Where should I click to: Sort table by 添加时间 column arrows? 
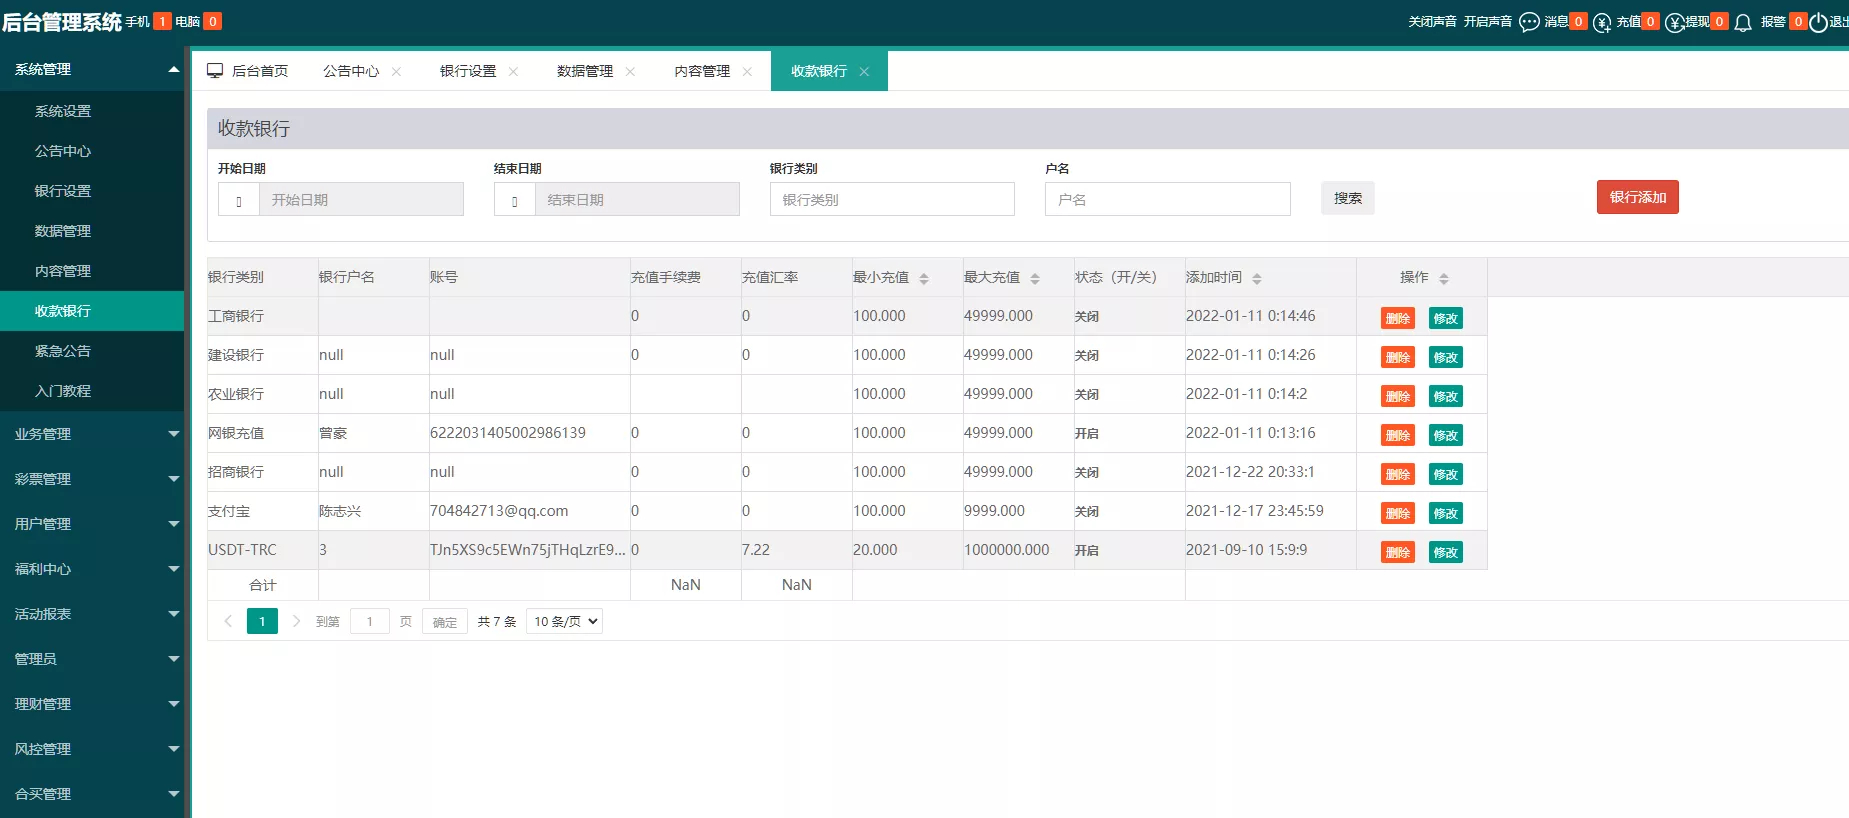pos(1257,278)
